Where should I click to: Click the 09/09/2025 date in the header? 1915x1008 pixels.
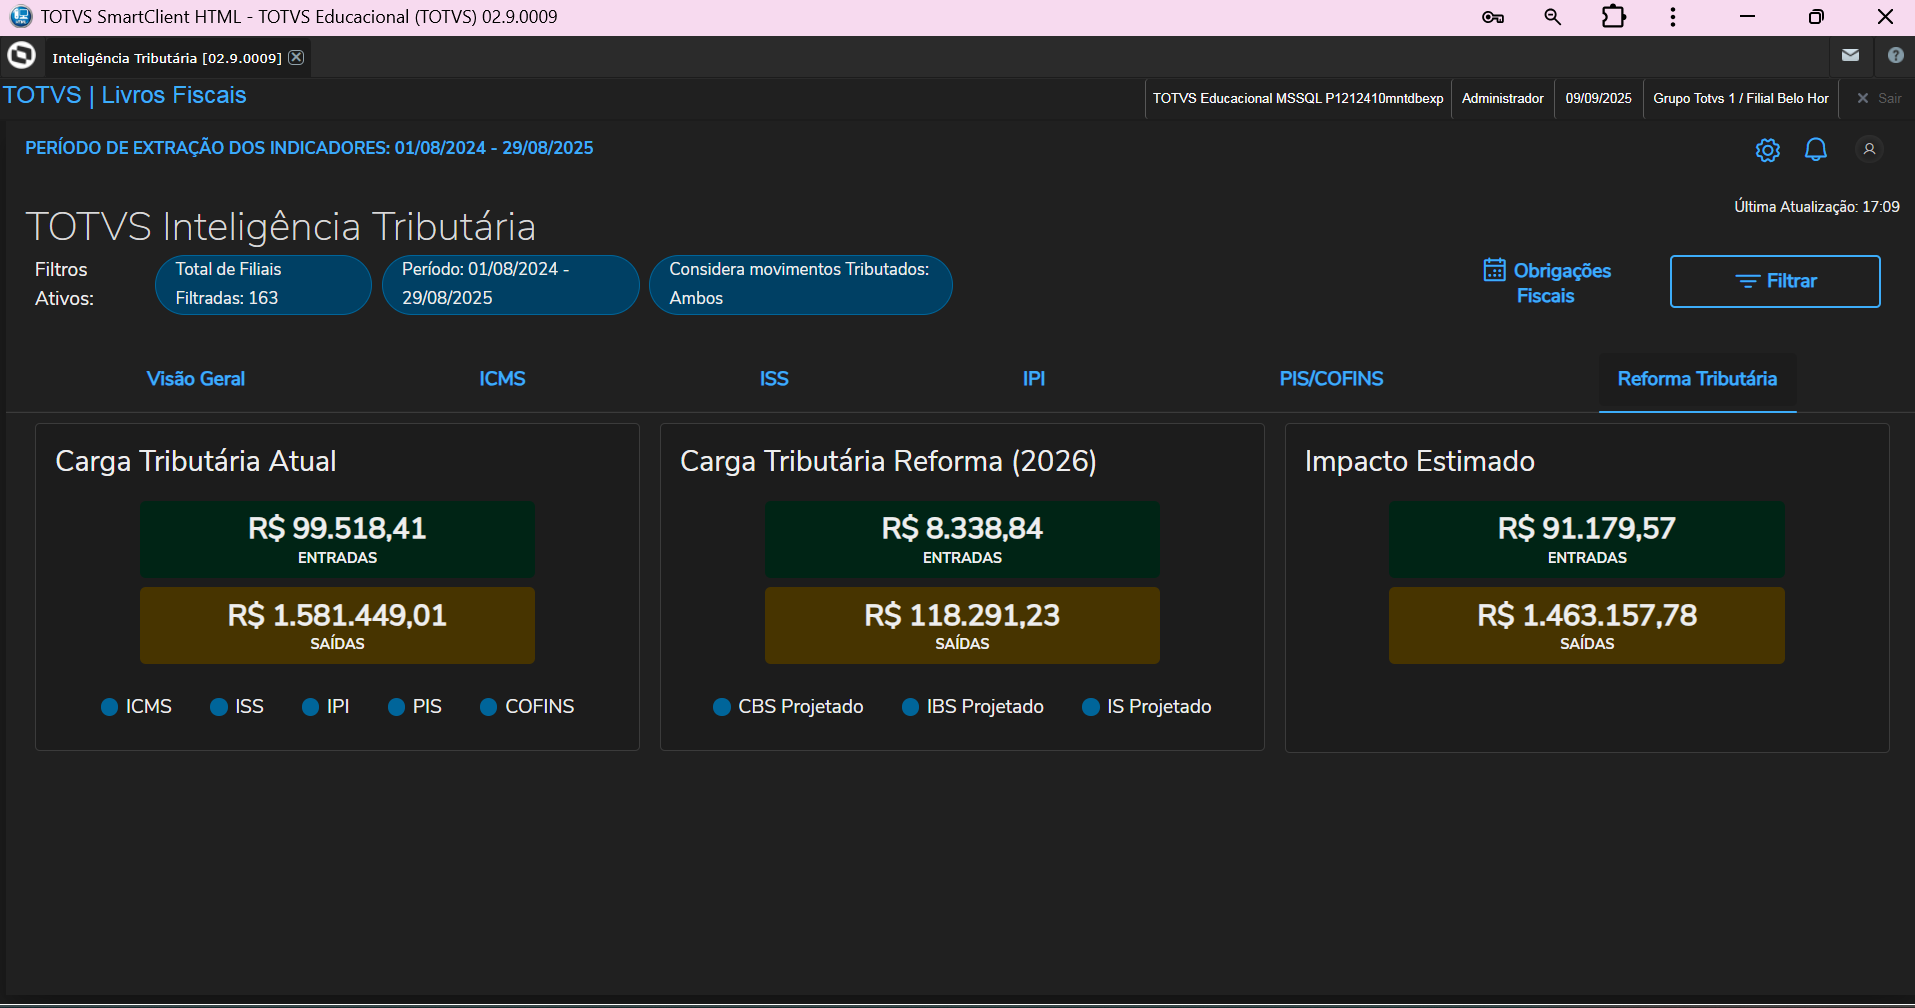(1599, 98)
